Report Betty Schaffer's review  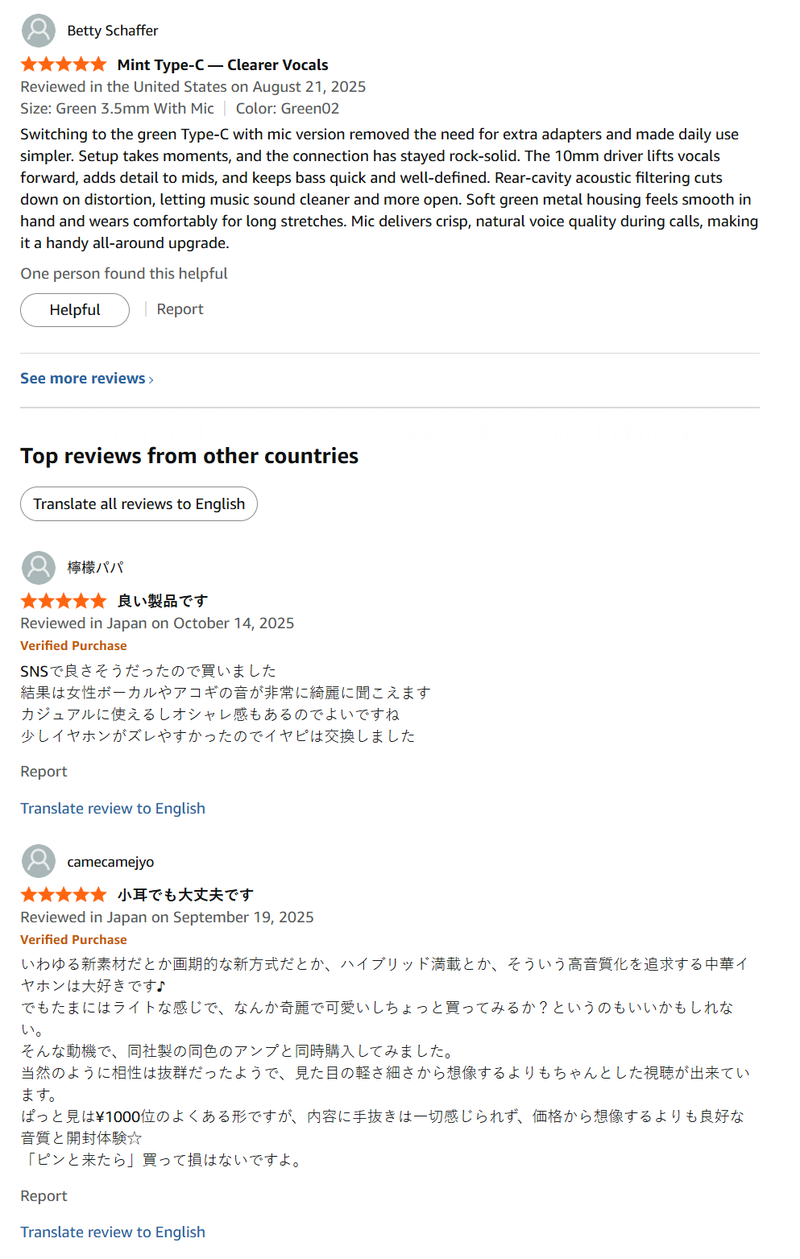[180, 310]
